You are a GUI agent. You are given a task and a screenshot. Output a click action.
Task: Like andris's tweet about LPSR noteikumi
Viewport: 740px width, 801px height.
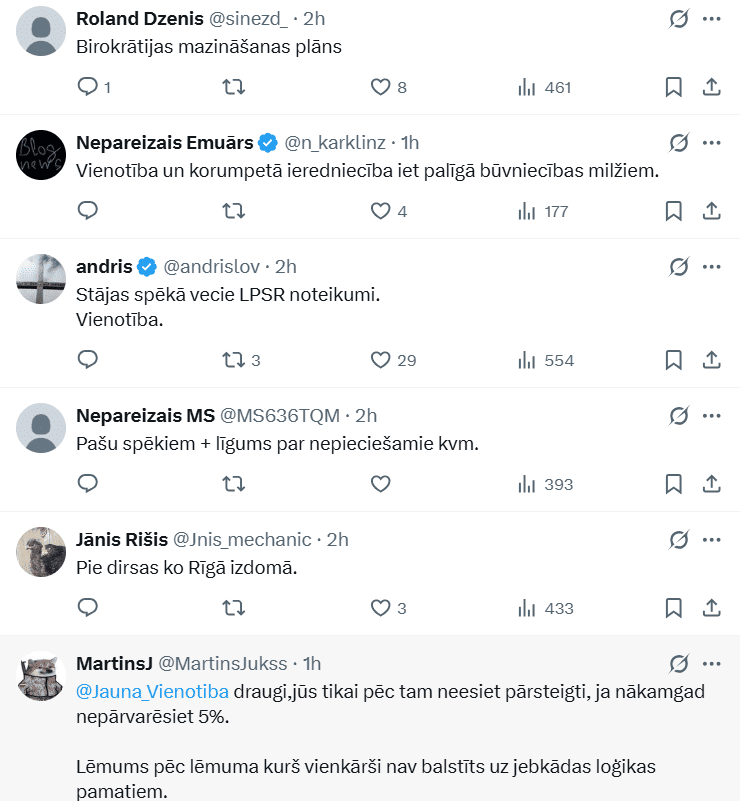380,360
